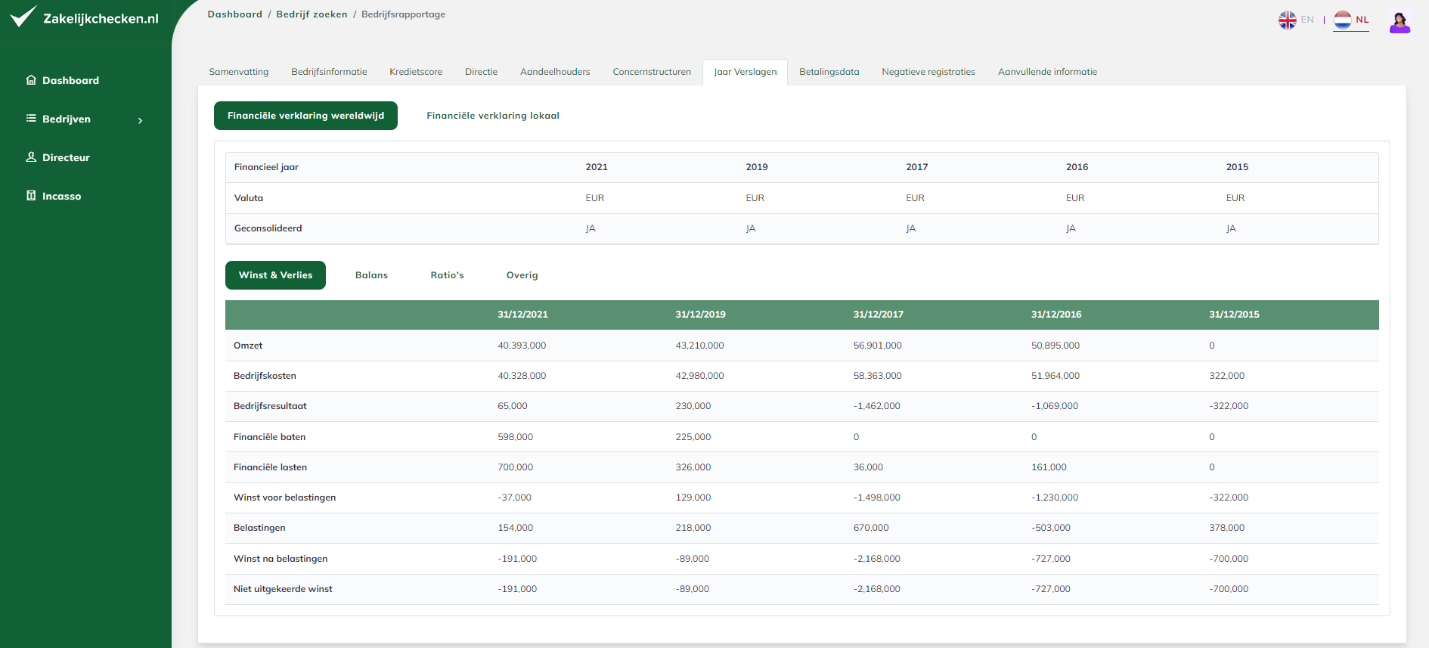The width and height of the screenshot is (1429, 648).
Task: Click the Bedrijfskosten row label
Action: click(x=265, y=376)
